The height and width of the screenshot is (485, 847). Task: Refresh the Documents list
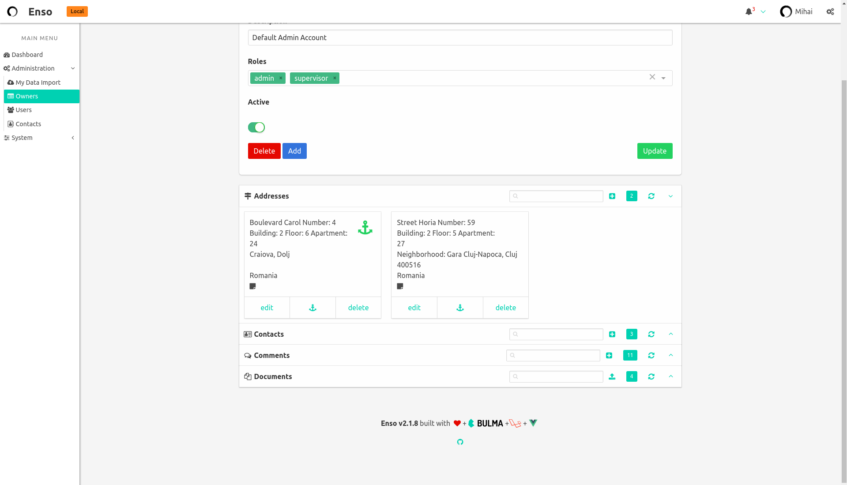point(651,376)
